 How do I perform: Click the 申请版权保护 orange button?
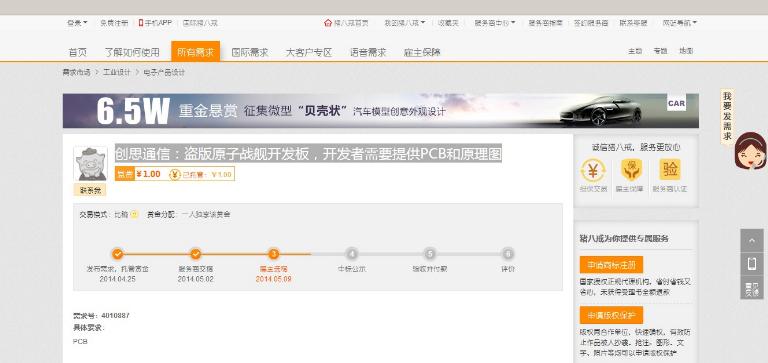[x=611, y=315]
